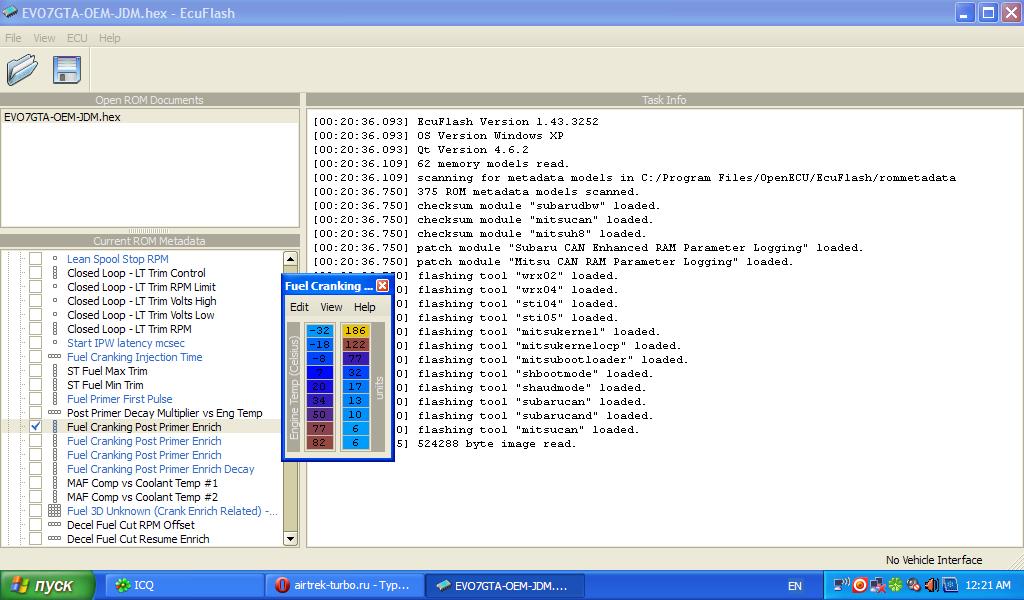1024x600 pixels.
Task: Click the green ICQ flower tray icon
Action: pos(895,585)
